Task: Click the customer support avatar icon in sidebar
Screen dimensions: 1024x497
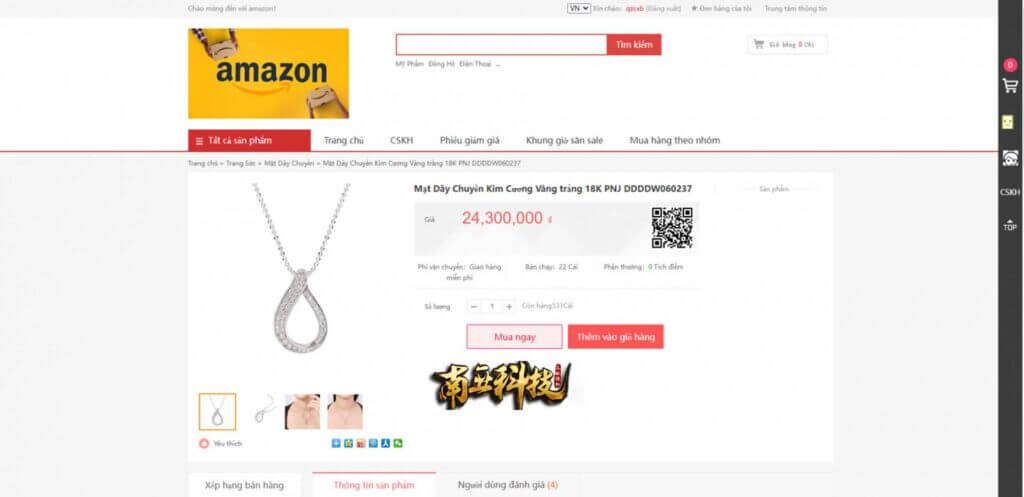Action: point(1010,158)
